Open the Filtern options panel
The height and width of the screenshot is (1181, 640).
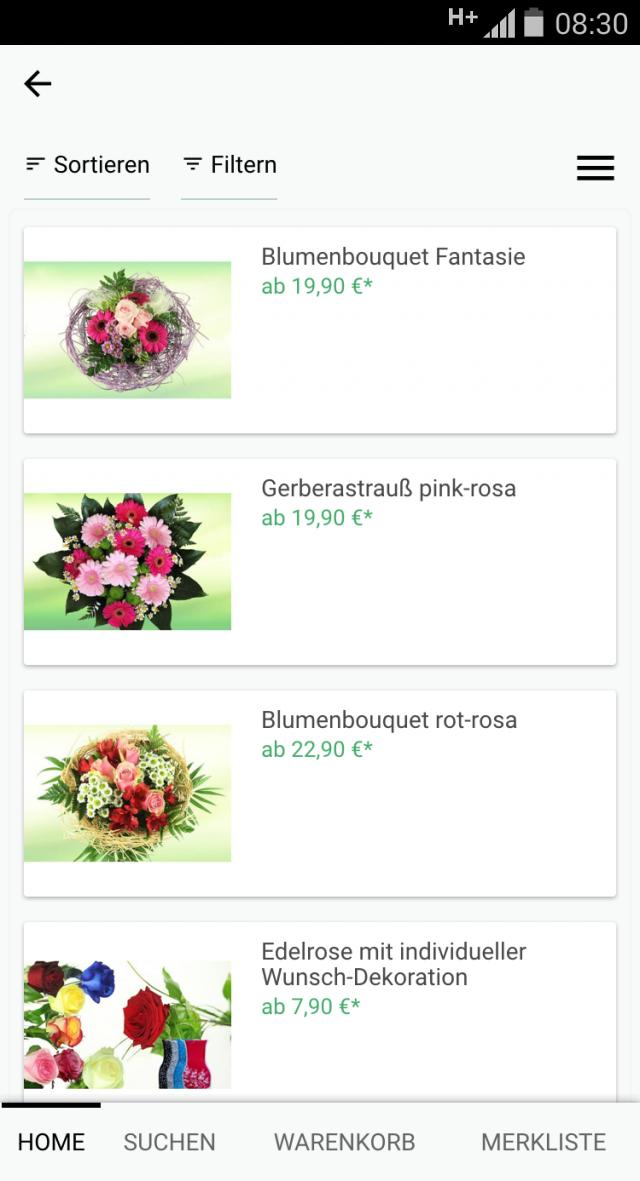229,164
